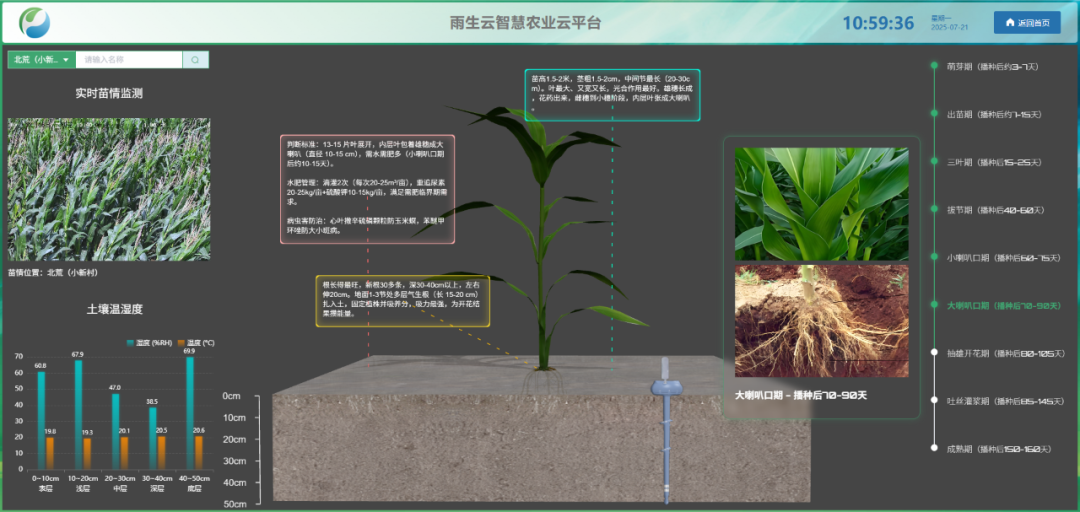Click the 0cm depth scale label
Screen dimensions: 1080x512
click(x=231, y=396)
